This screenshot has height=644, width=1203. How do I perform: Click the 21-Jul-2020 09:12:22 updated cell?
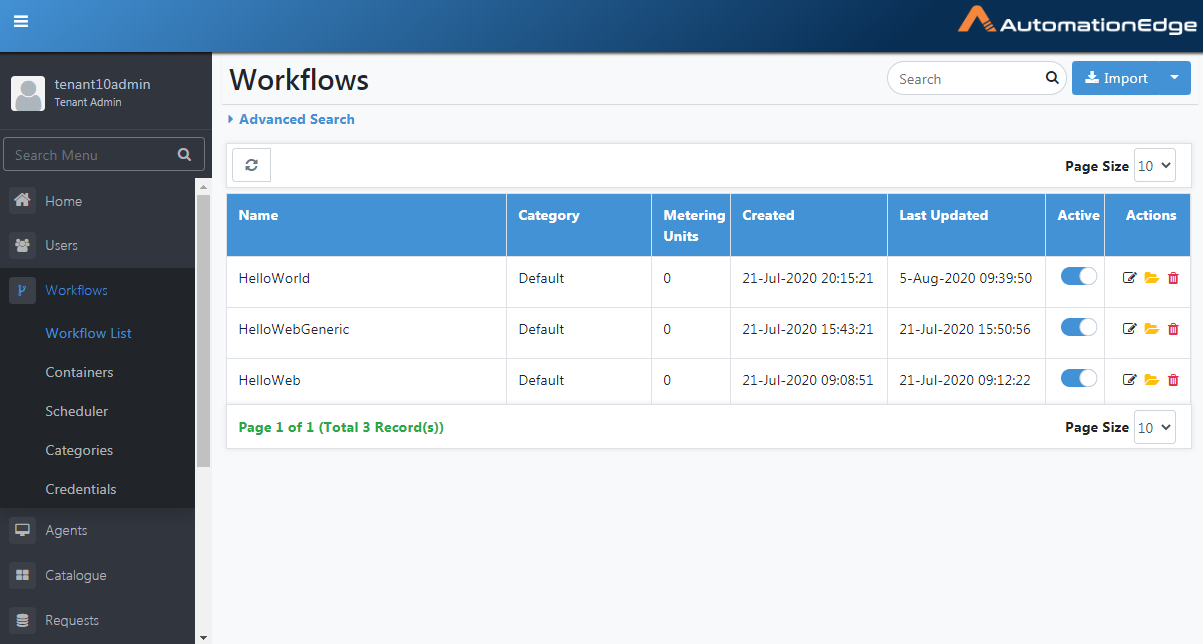965,380
